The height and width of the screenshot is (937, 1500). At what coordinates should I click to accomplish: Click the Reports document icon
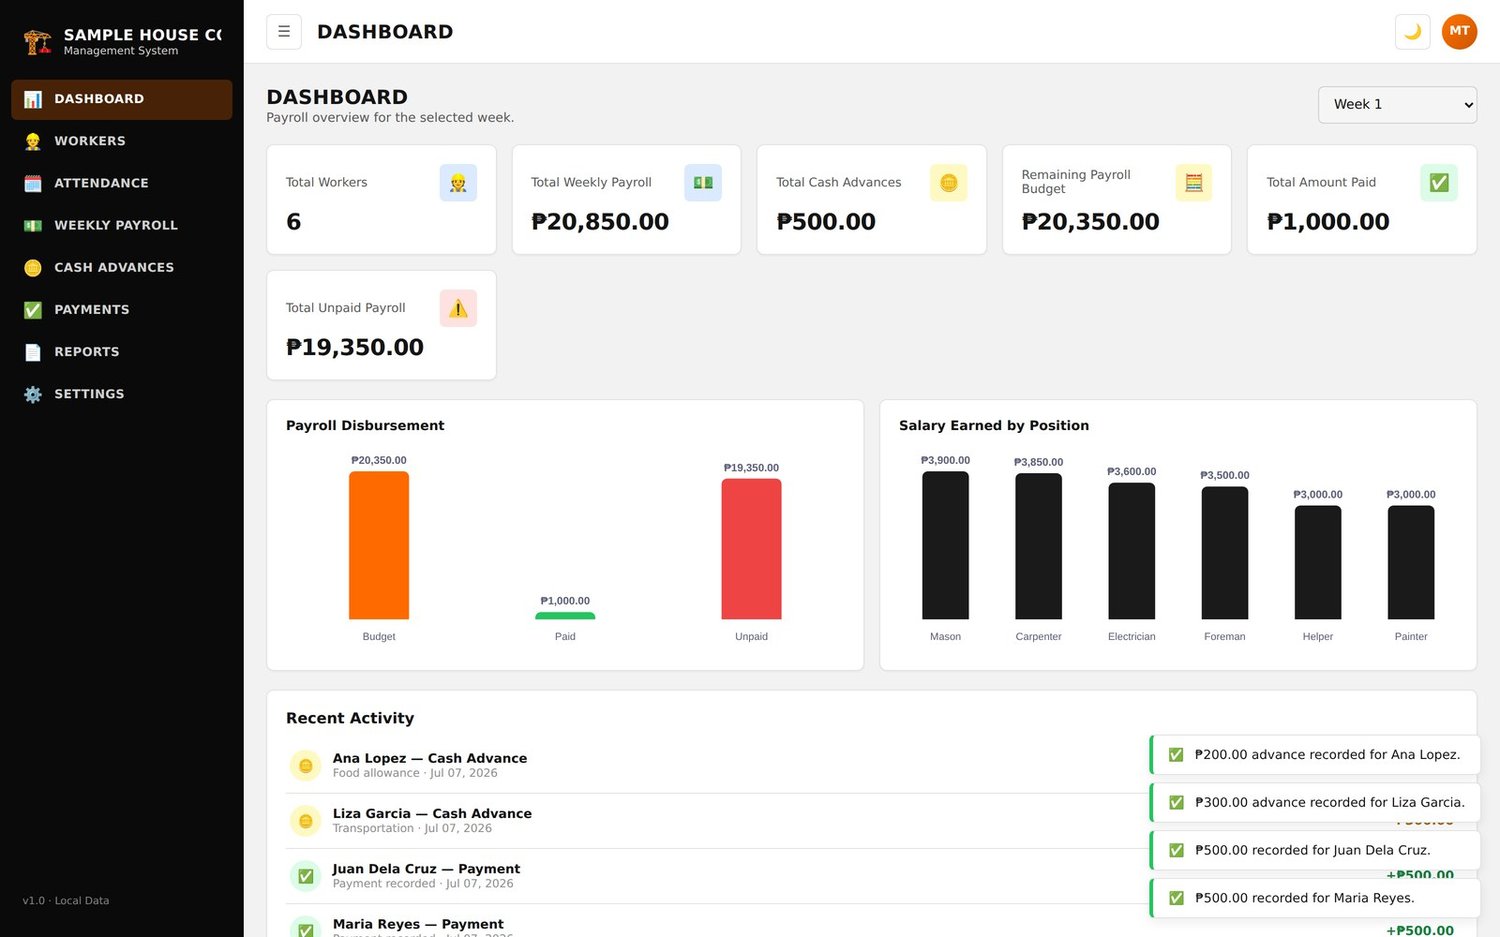coord(33,352)
